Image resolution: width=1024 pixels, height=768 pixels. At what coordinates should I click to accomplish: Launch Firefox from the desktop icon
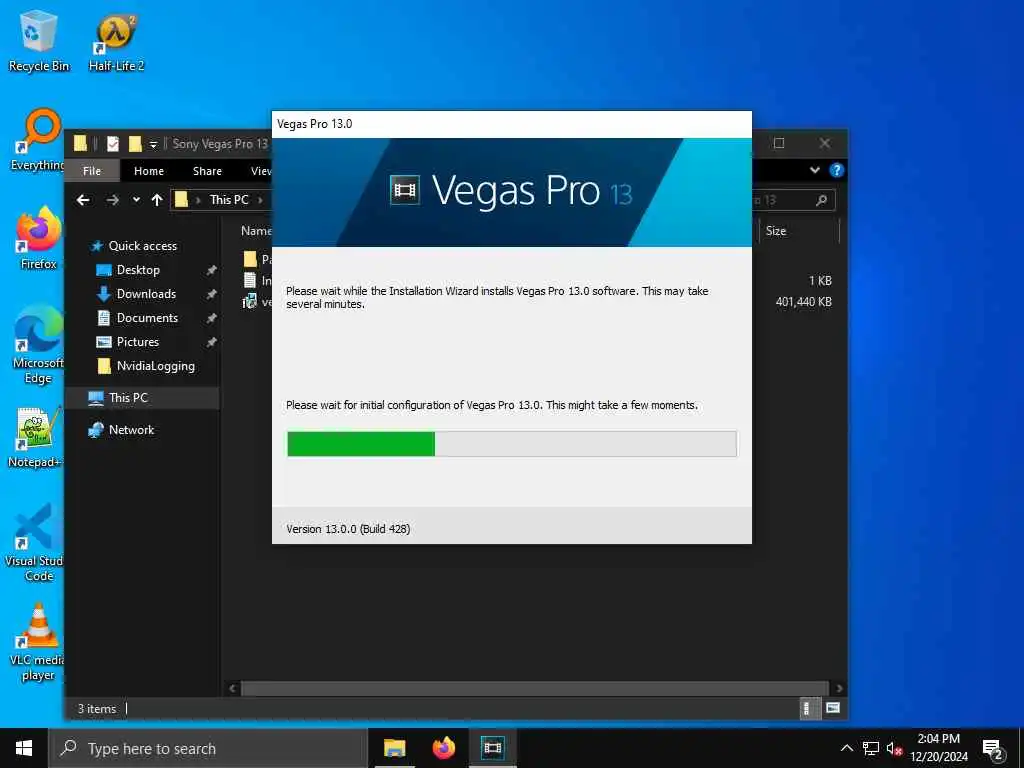39,238
